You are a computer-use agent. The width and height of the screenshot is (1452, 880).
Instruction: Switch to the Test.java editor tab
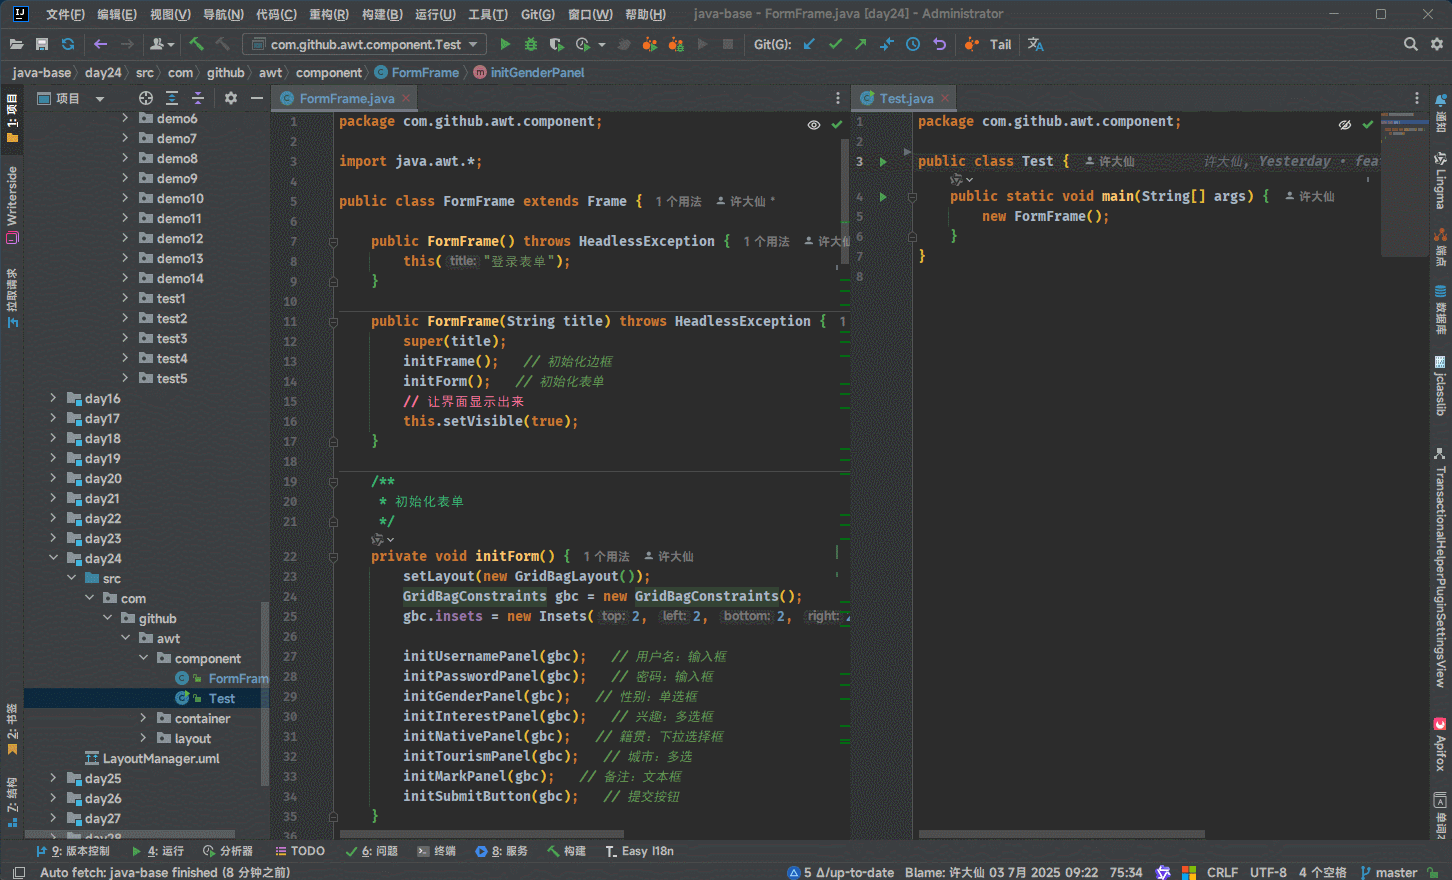pyautogui.click(x=906, y=98)
